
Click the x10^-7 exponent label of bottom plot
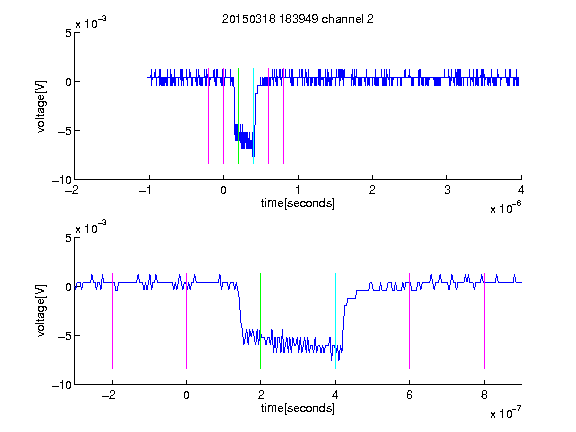click(x=506, y=413)
